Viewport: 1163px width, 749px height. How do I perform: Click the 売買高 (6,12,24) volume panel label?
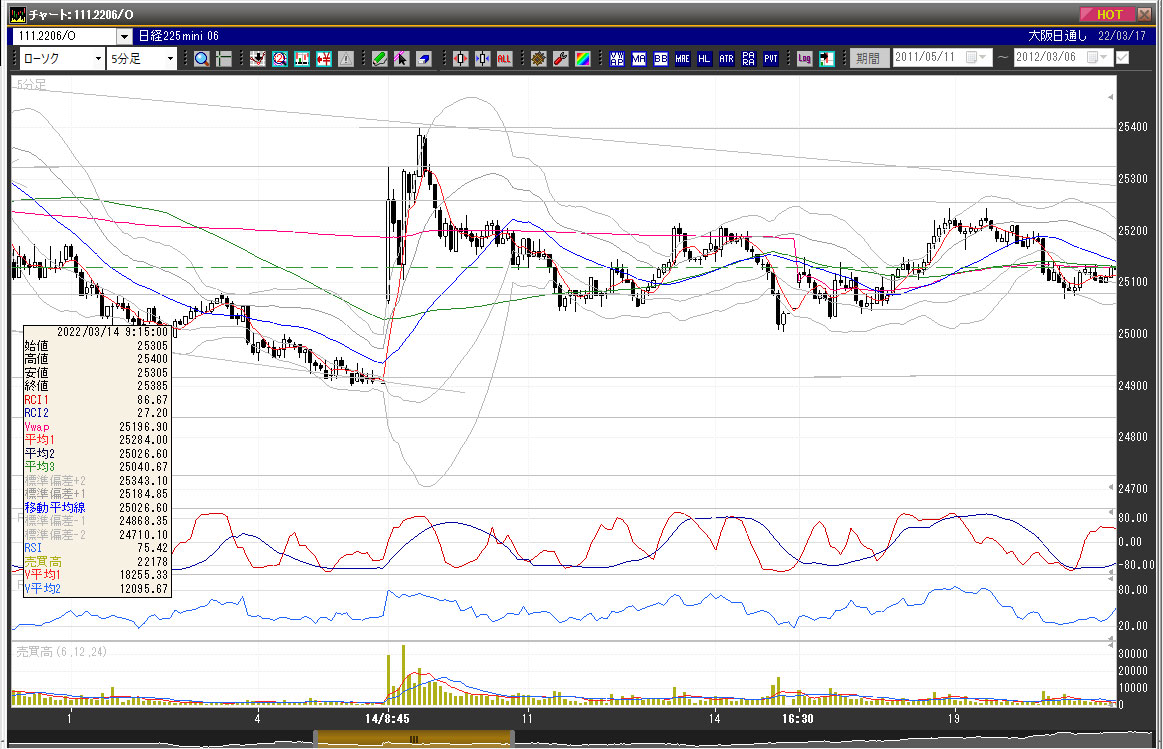tap(62, 652)
